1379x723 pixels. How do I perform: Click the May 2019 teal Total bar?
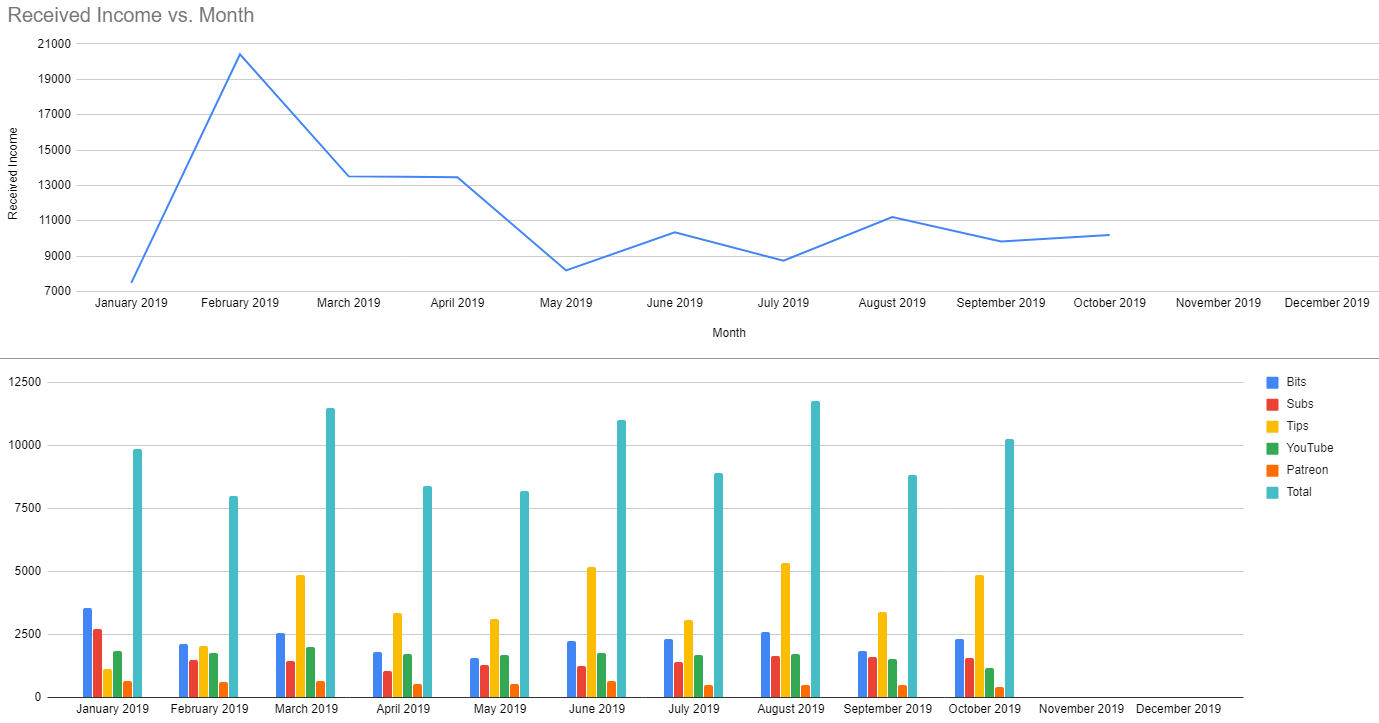(525, 594)
